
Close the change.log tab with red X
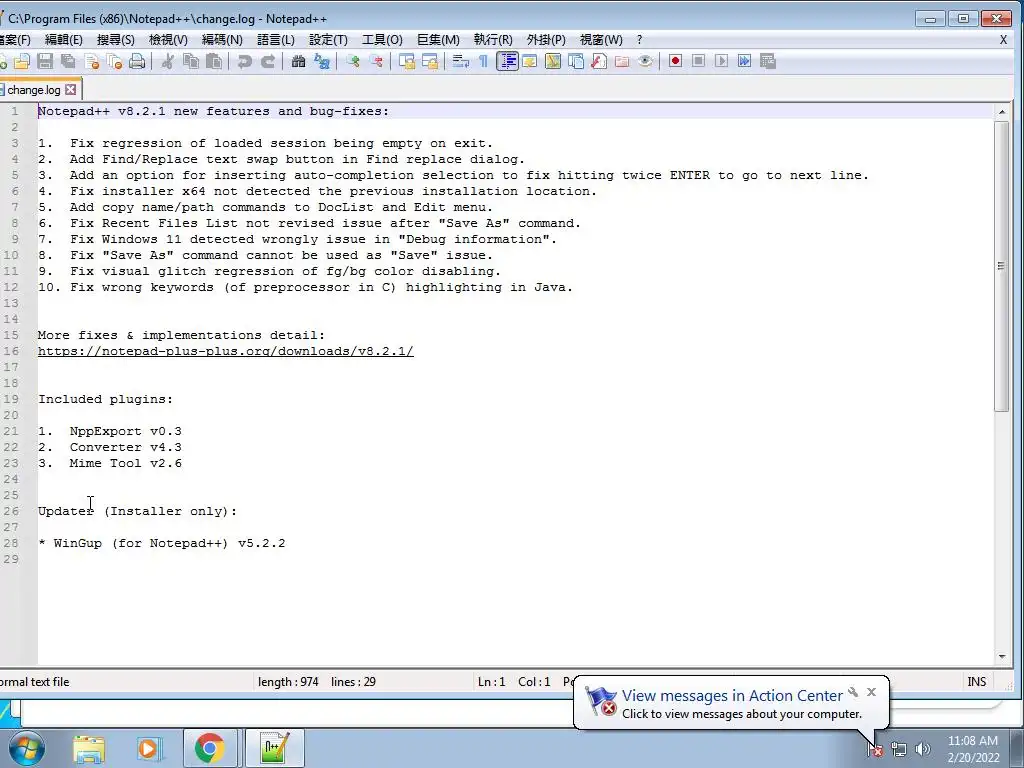71,89
